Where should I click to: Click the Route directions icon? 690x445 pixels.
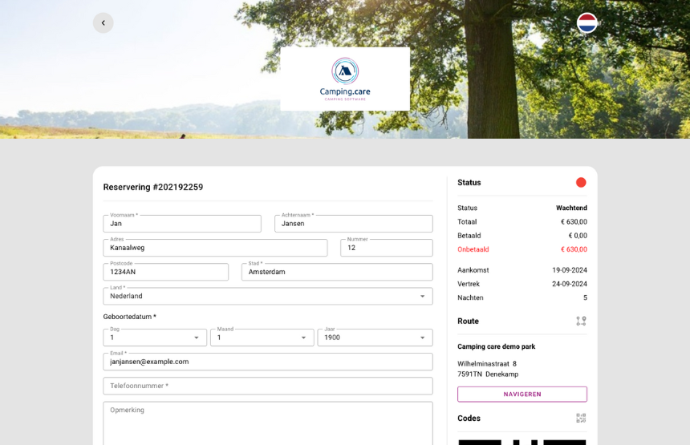point(581,321)
